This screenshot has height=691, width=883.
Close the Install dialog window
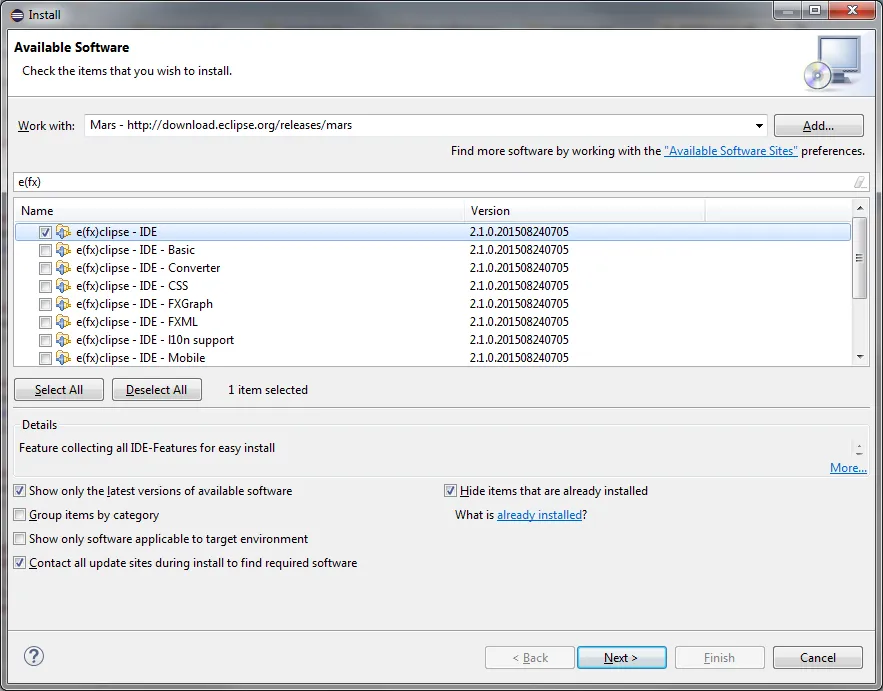coord(852,10)
